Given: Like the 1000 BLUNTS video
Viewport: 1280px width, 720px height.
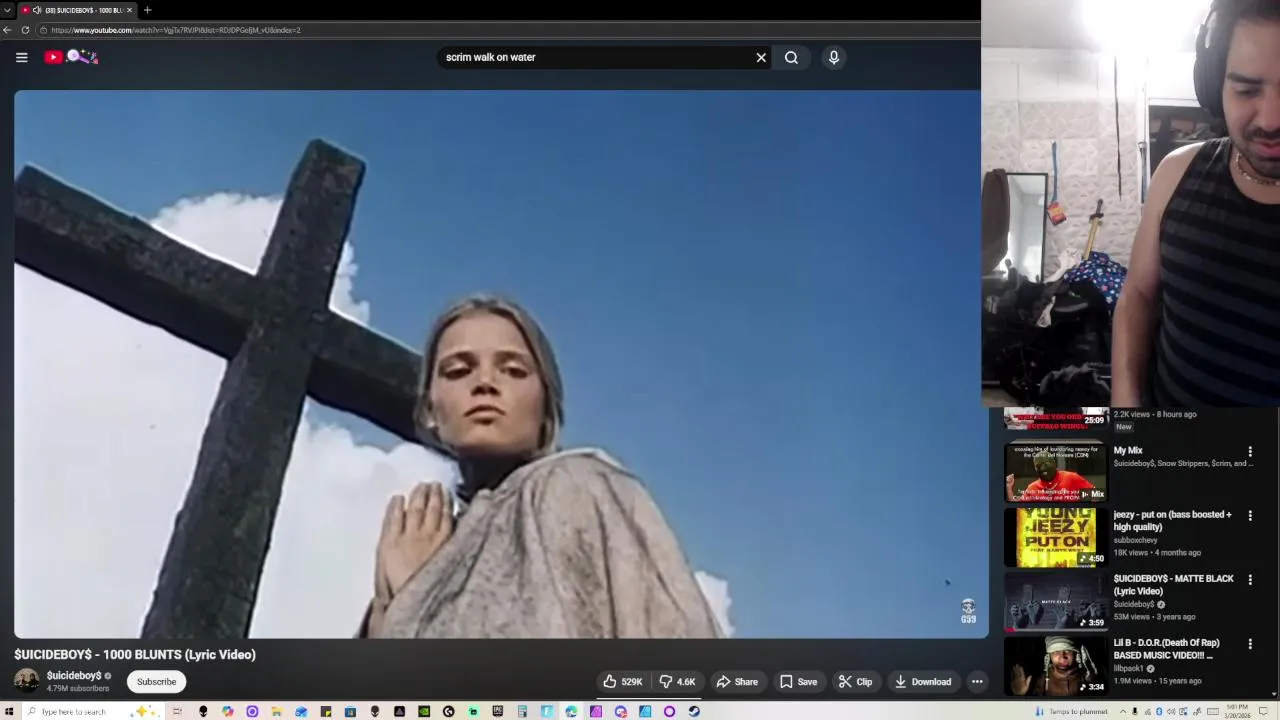Looking at the screenshot, I should [x=622, y=682].
